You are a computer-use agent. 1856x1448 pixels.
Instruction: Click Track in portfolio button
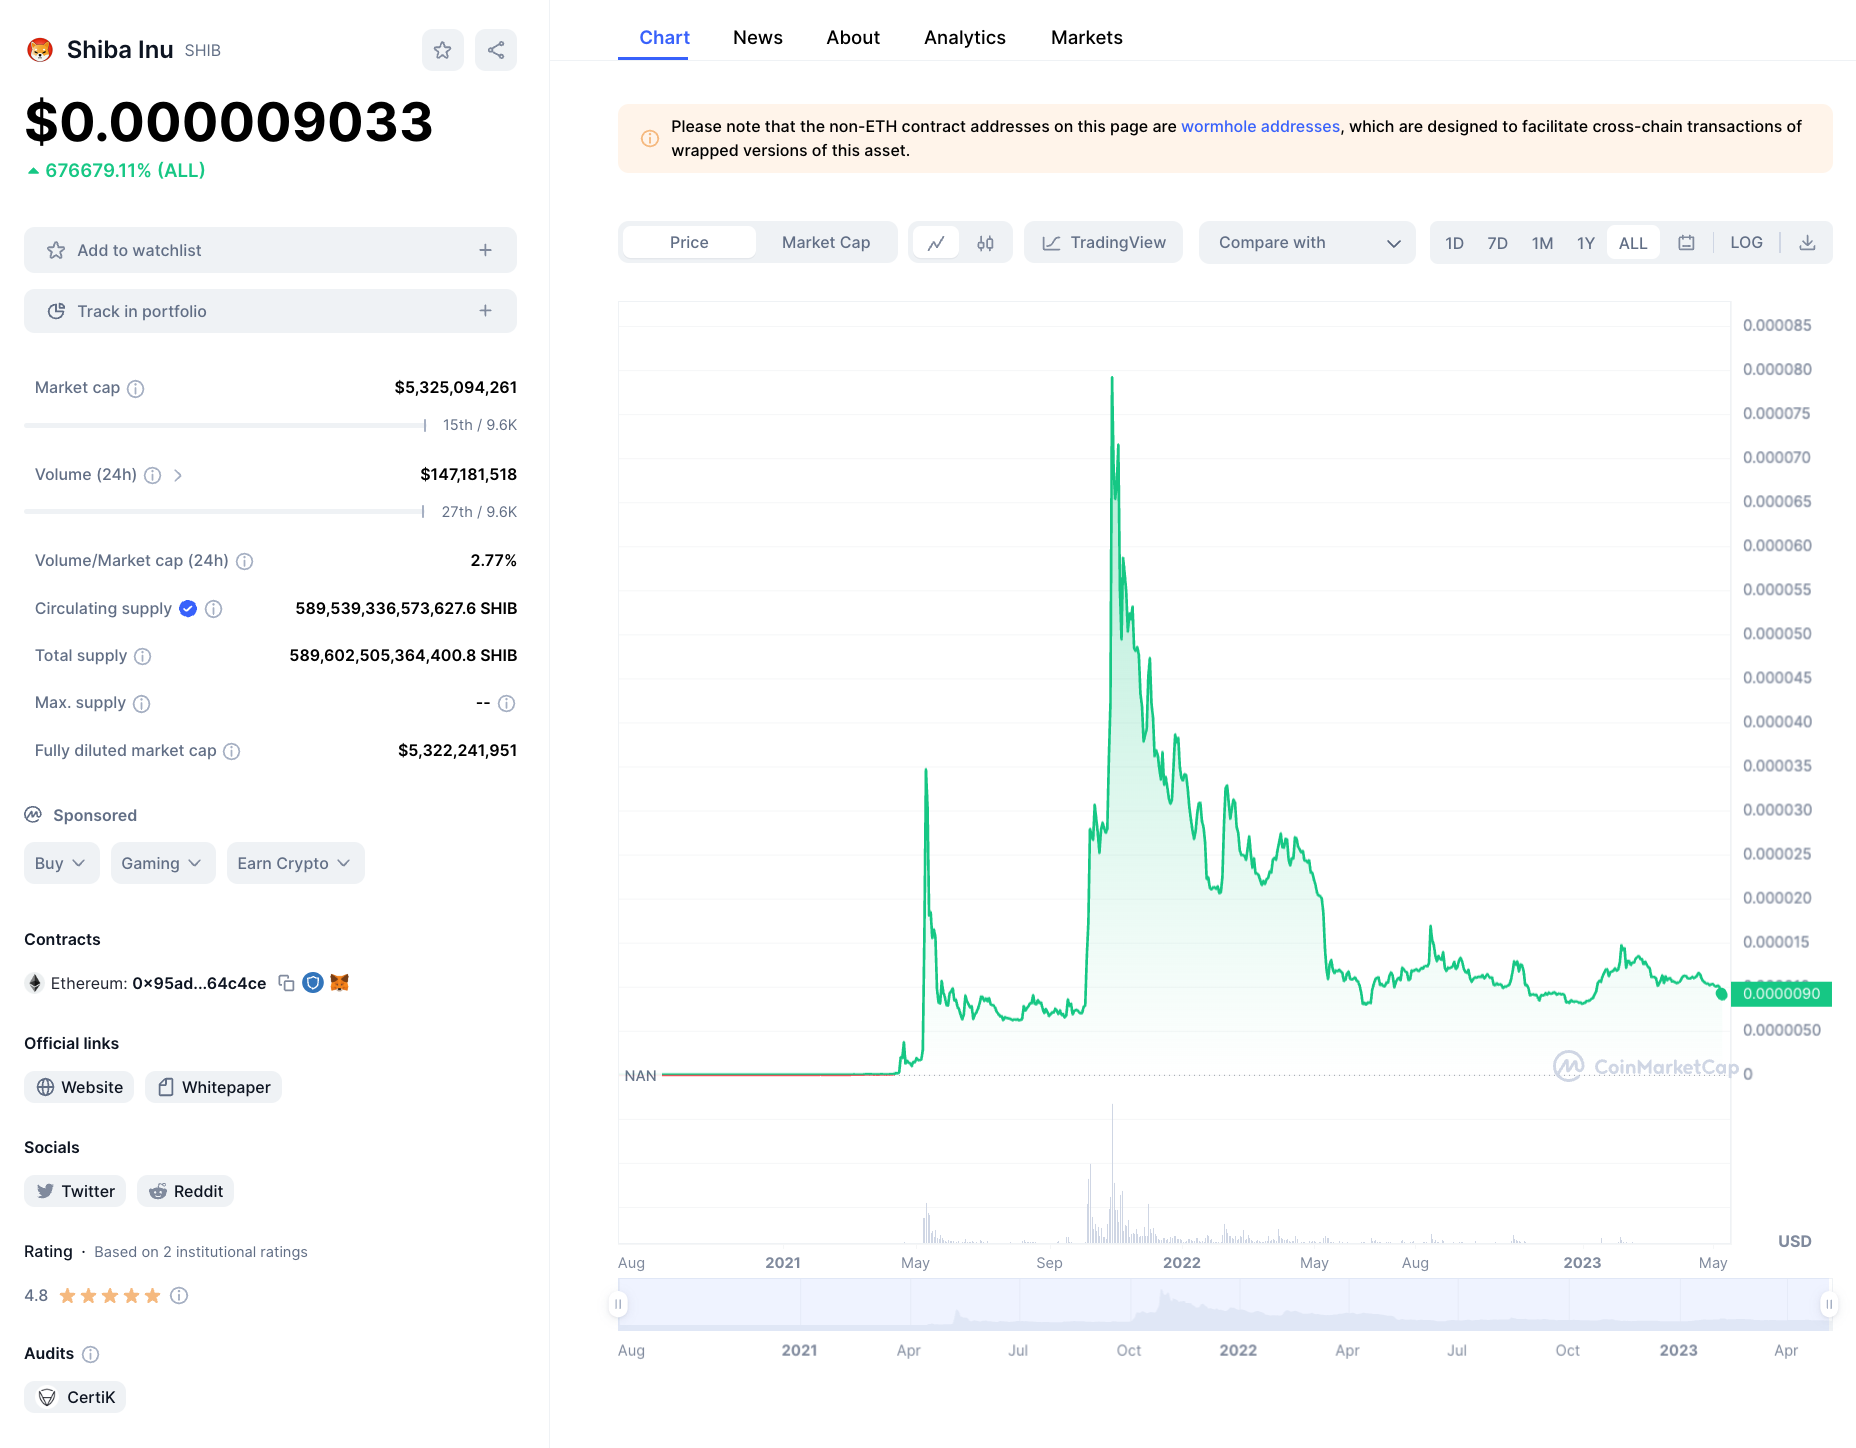pyautogui.click(x=270, y=312)
